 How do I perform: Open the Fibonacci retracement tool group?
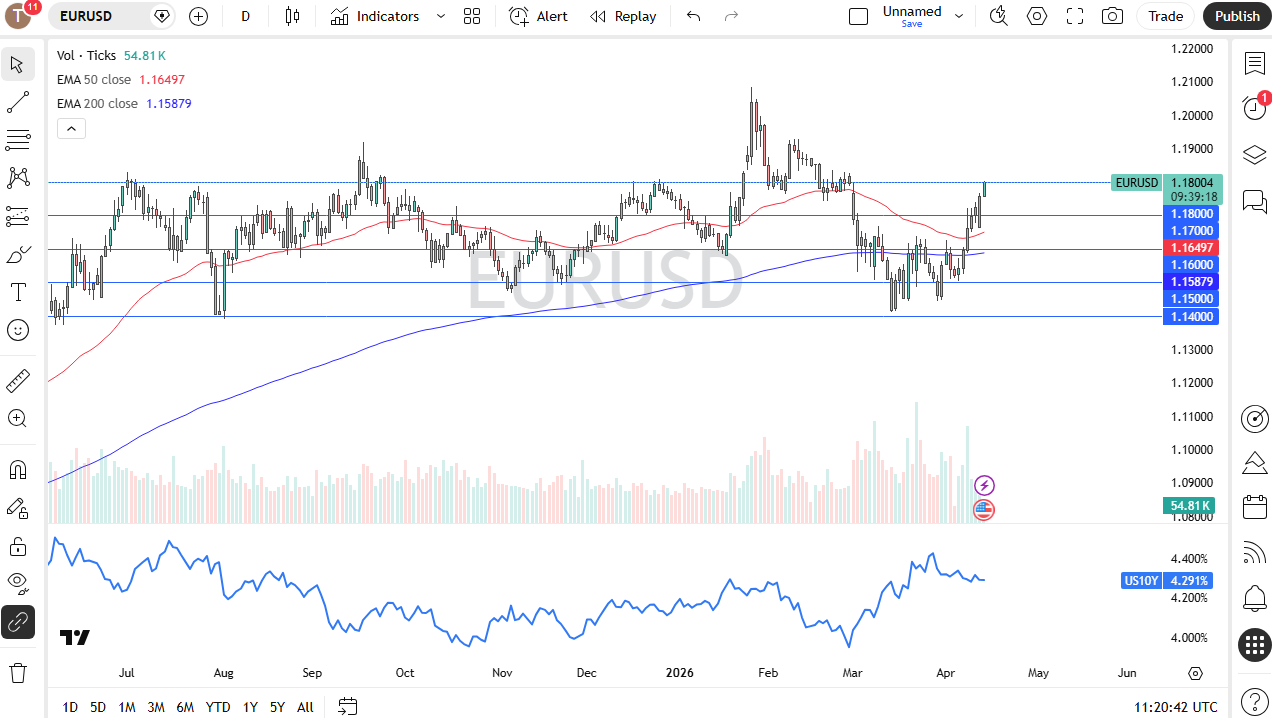(18, 139)
